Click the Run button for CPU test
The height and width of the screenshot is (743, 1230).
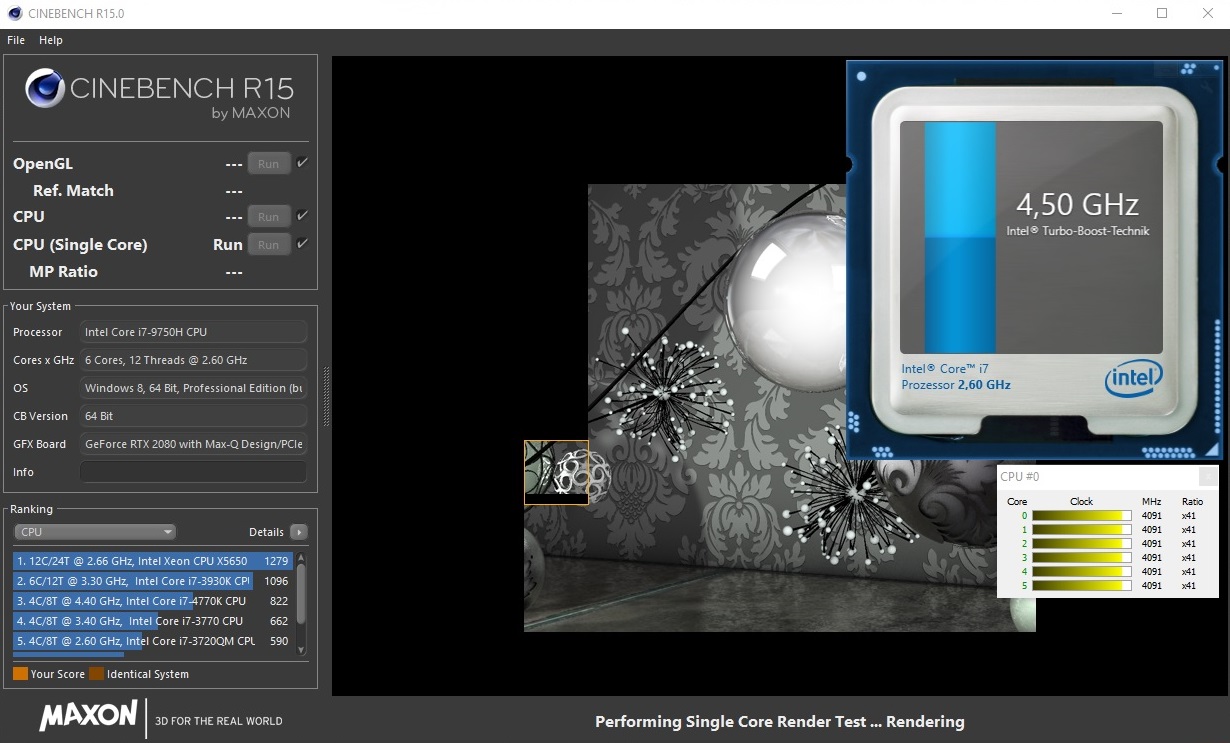pos(269,216)
